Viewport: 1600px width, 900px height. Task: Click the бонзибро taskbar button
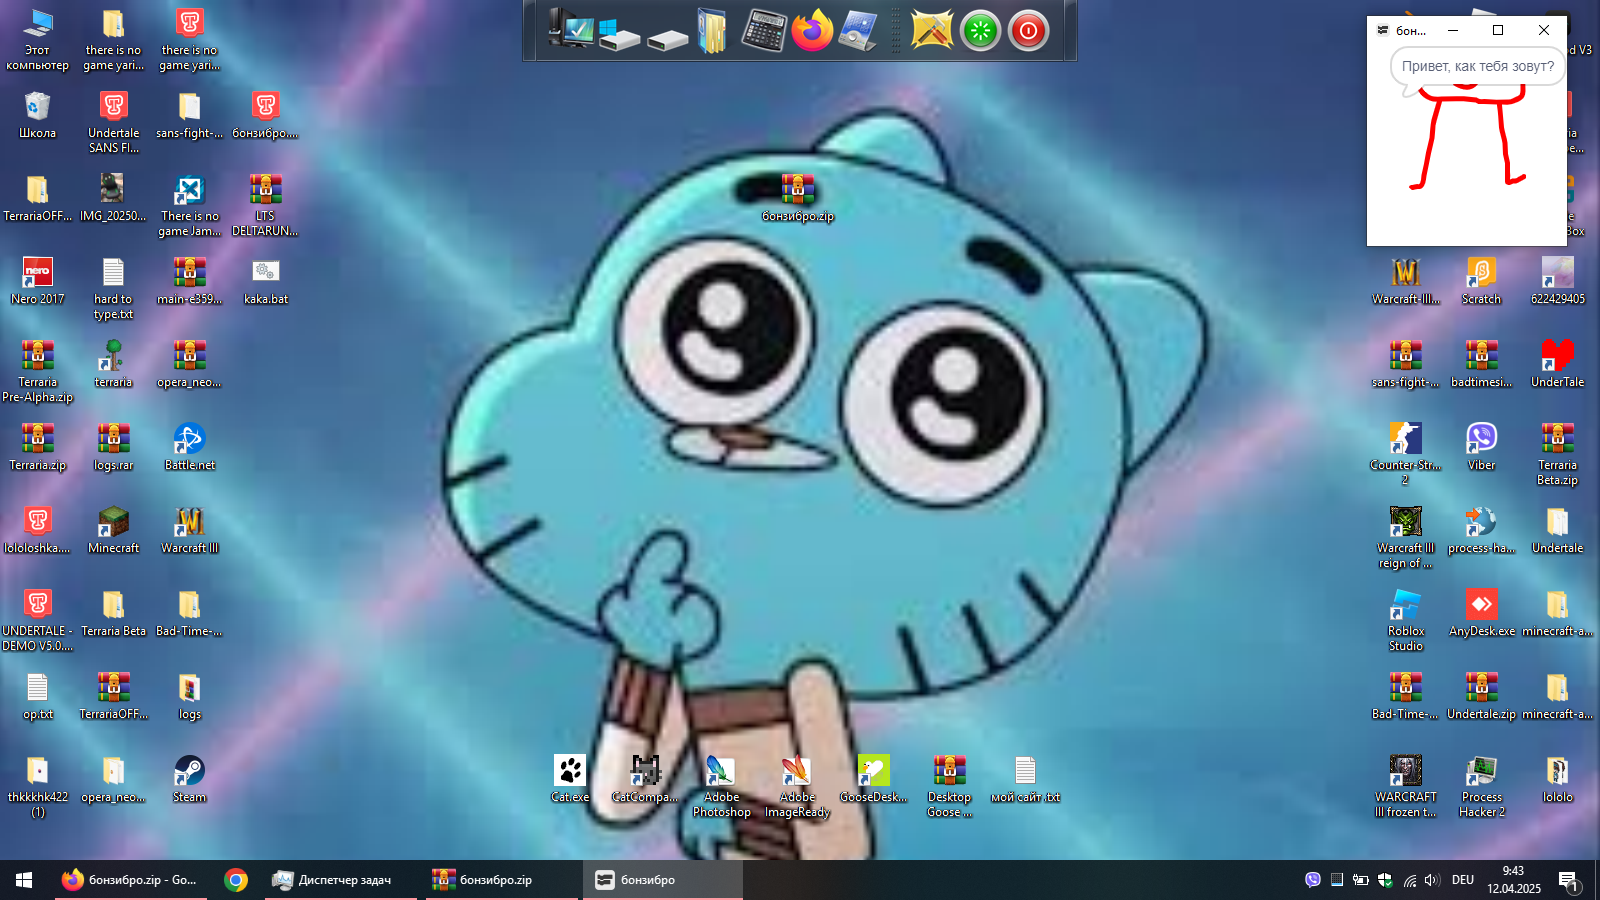(x=662, y=880)
